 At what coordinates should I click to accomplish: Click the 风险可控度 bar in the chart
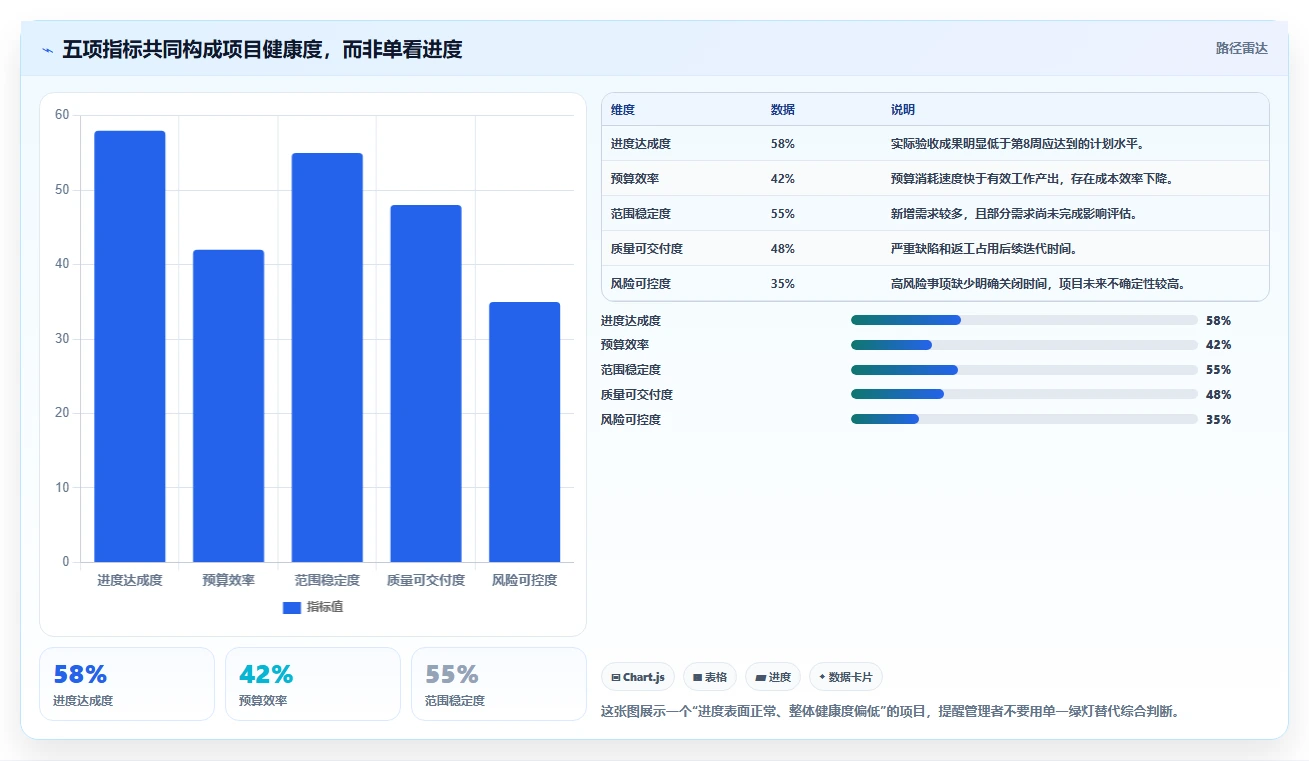524,432
